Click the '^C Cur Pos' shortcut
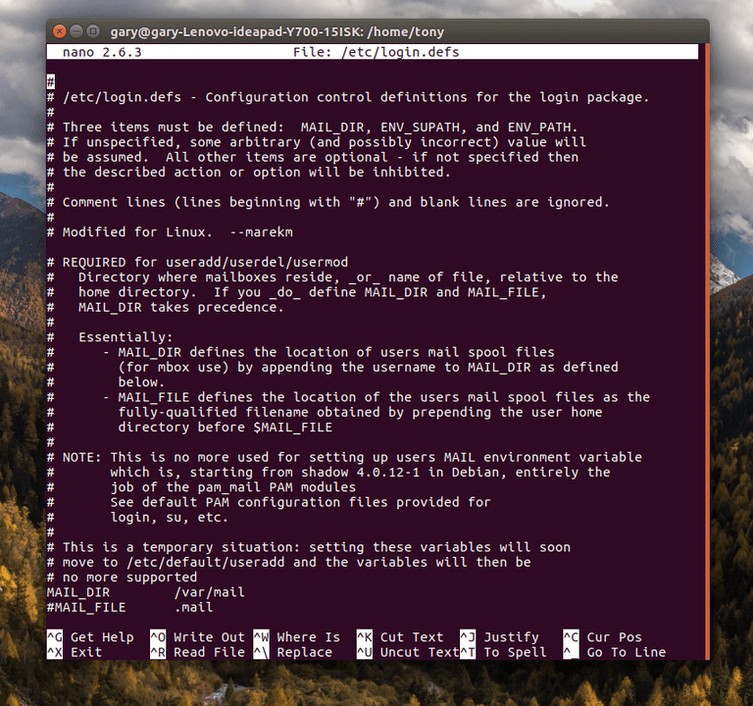 (x=603, y=637)
